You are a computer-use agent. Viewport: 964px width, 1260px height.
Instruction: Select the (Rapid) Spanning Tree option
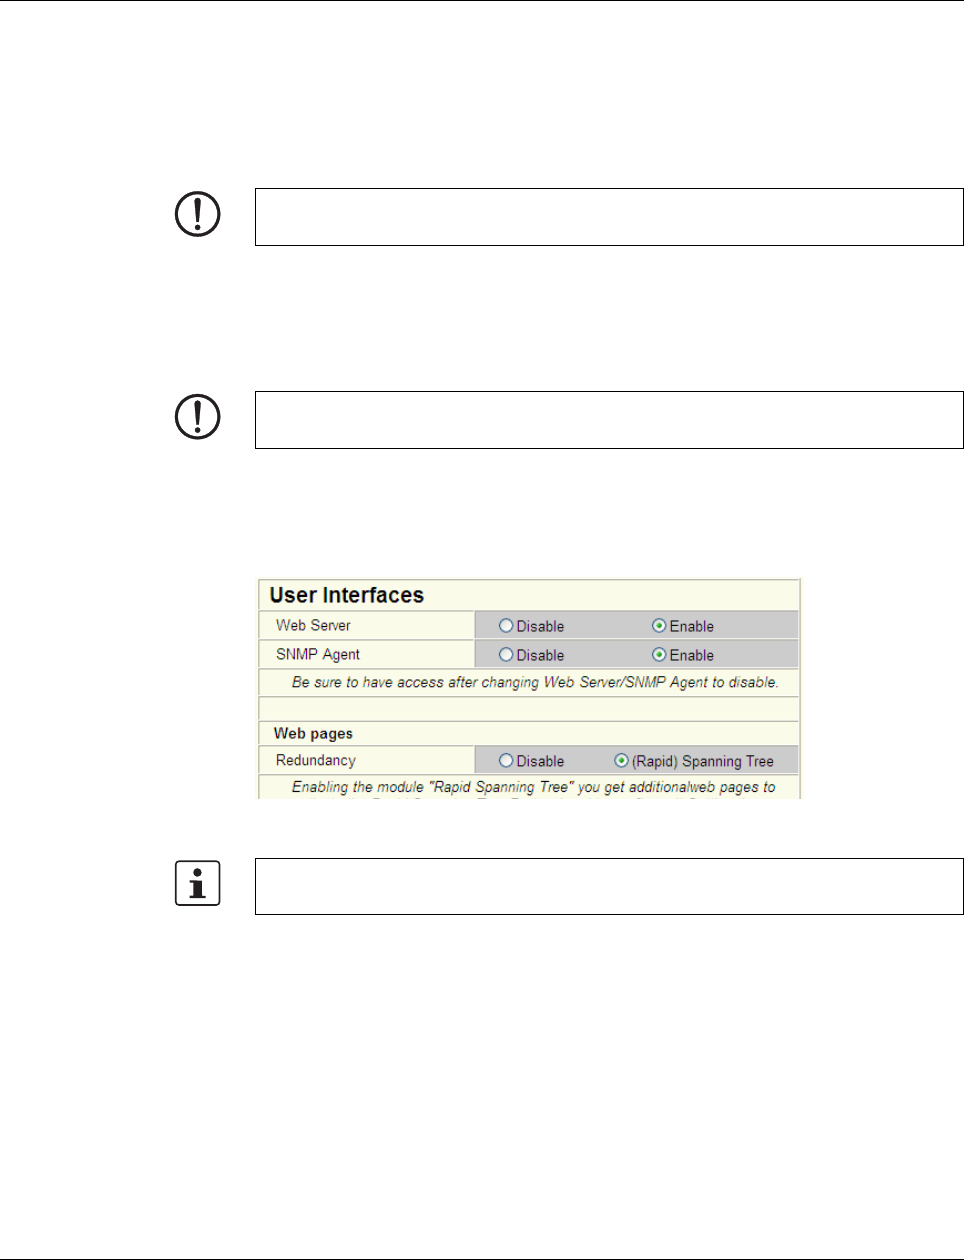621,761
